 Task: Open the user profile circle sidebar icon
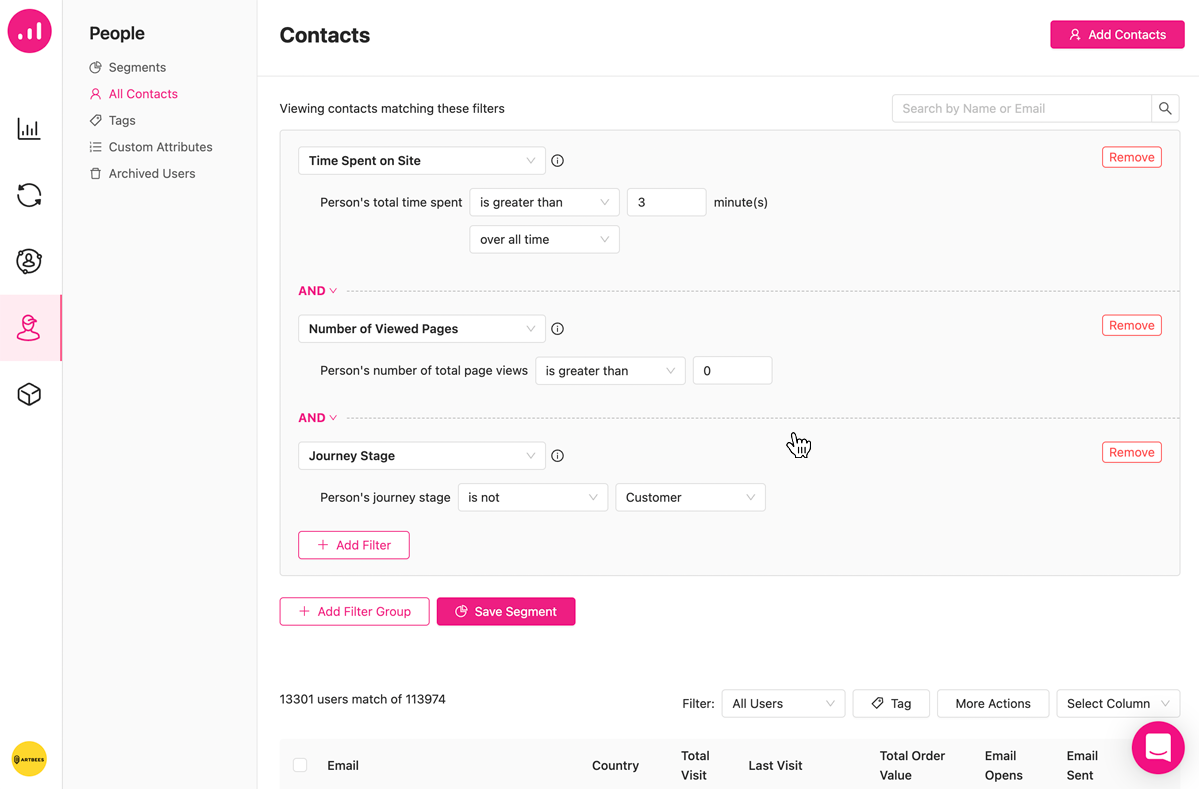pyautogui.click(x=29, y=261)
